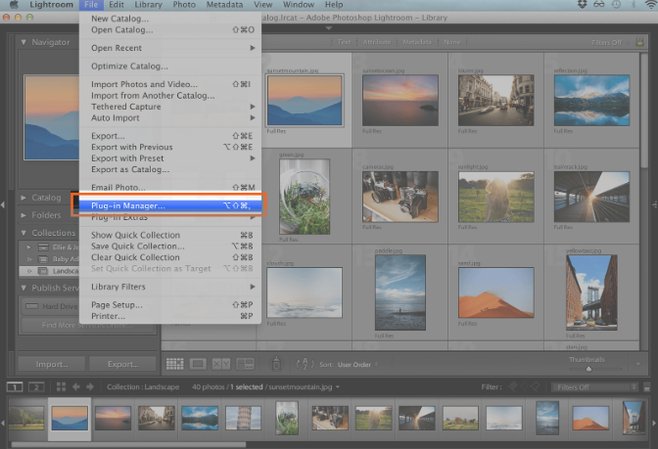Go back with filmstrip left arrow
This screenshot has height=449, width=658.
(x=76, y=387)
